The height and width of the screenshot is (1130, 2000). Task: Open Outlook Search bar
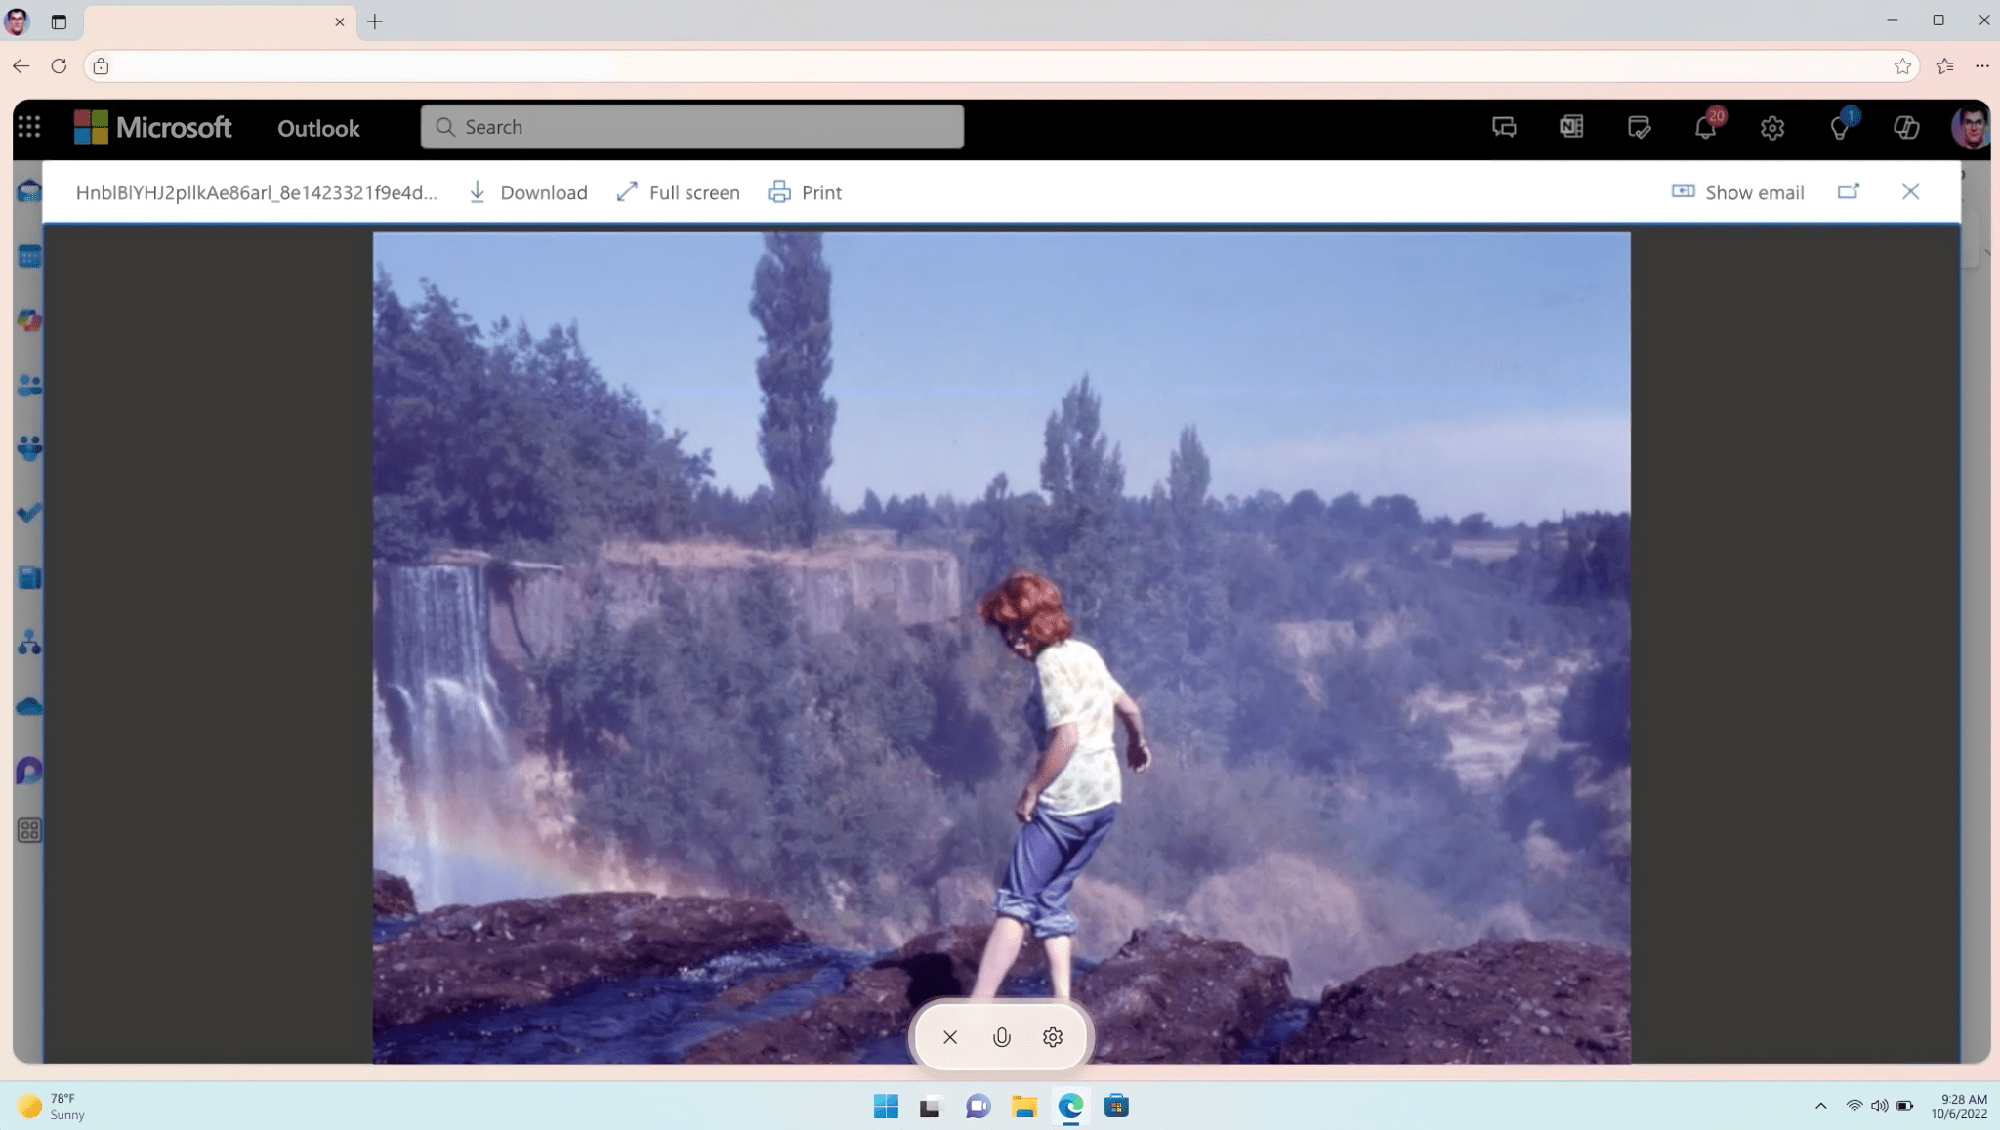coord(692,126)
